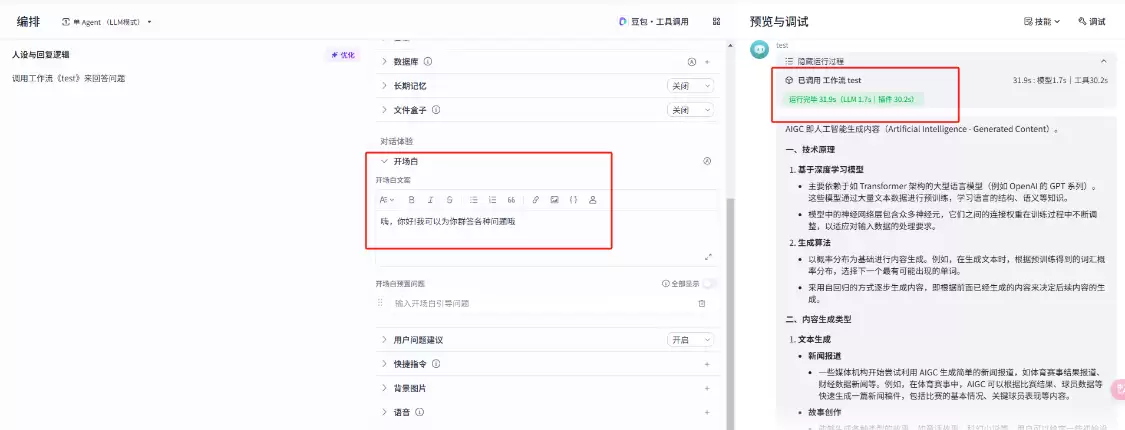
Task: Click the timing text 31.9s: 模型1.7s | 工具30.2s
Action: pos(1060,80)
